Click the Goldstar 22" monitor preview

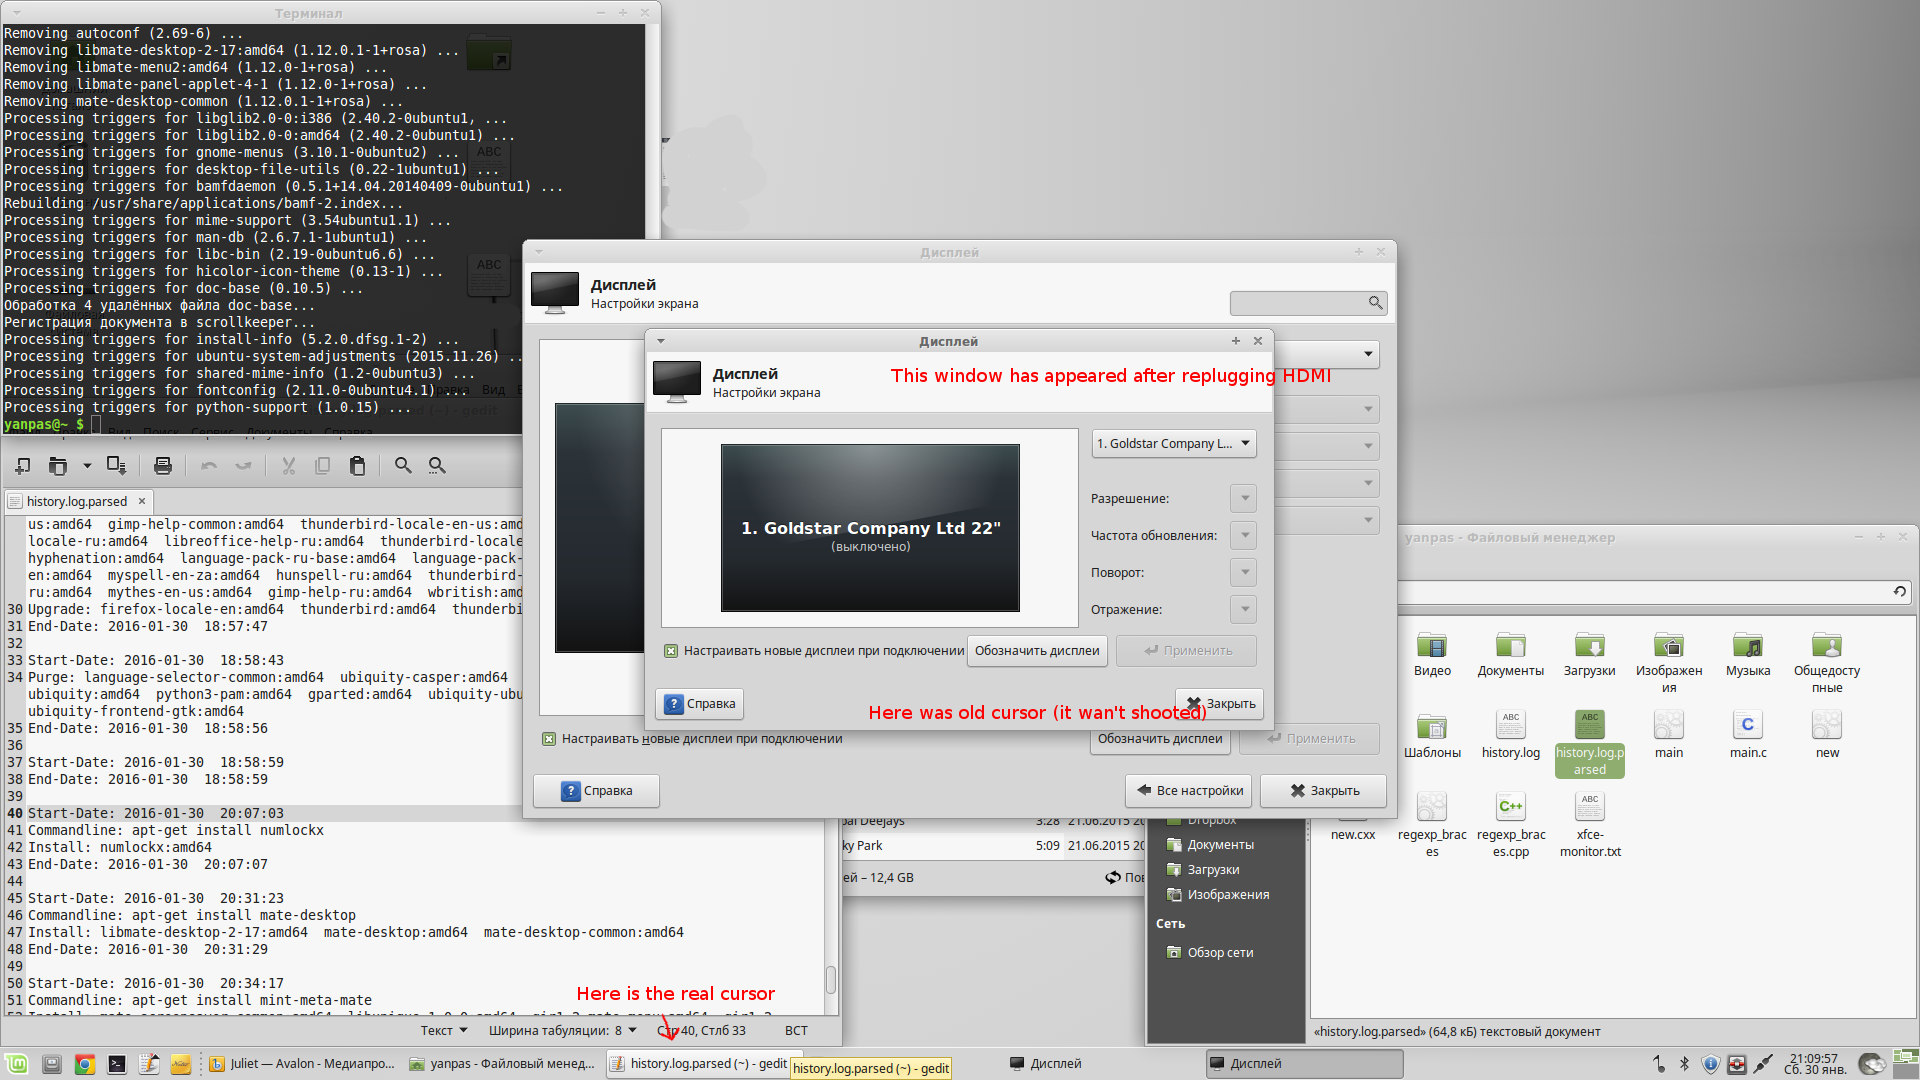pos(870,528)
